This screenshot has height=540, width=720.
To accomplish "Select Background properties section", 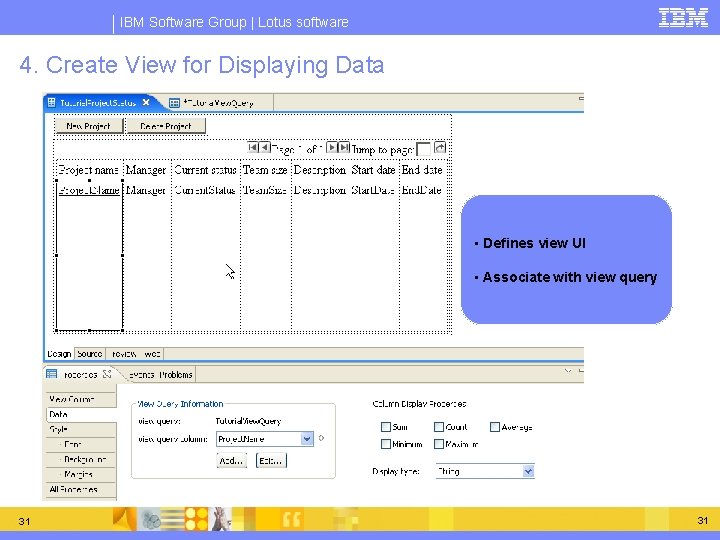I will (x=81, y=459).
